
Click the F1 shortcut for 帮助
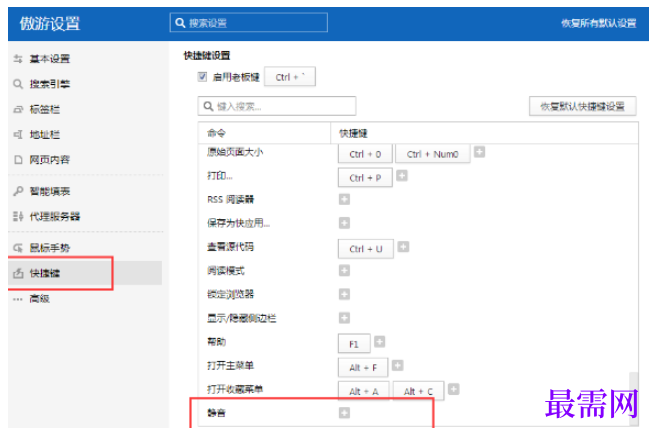coord(354,344)
